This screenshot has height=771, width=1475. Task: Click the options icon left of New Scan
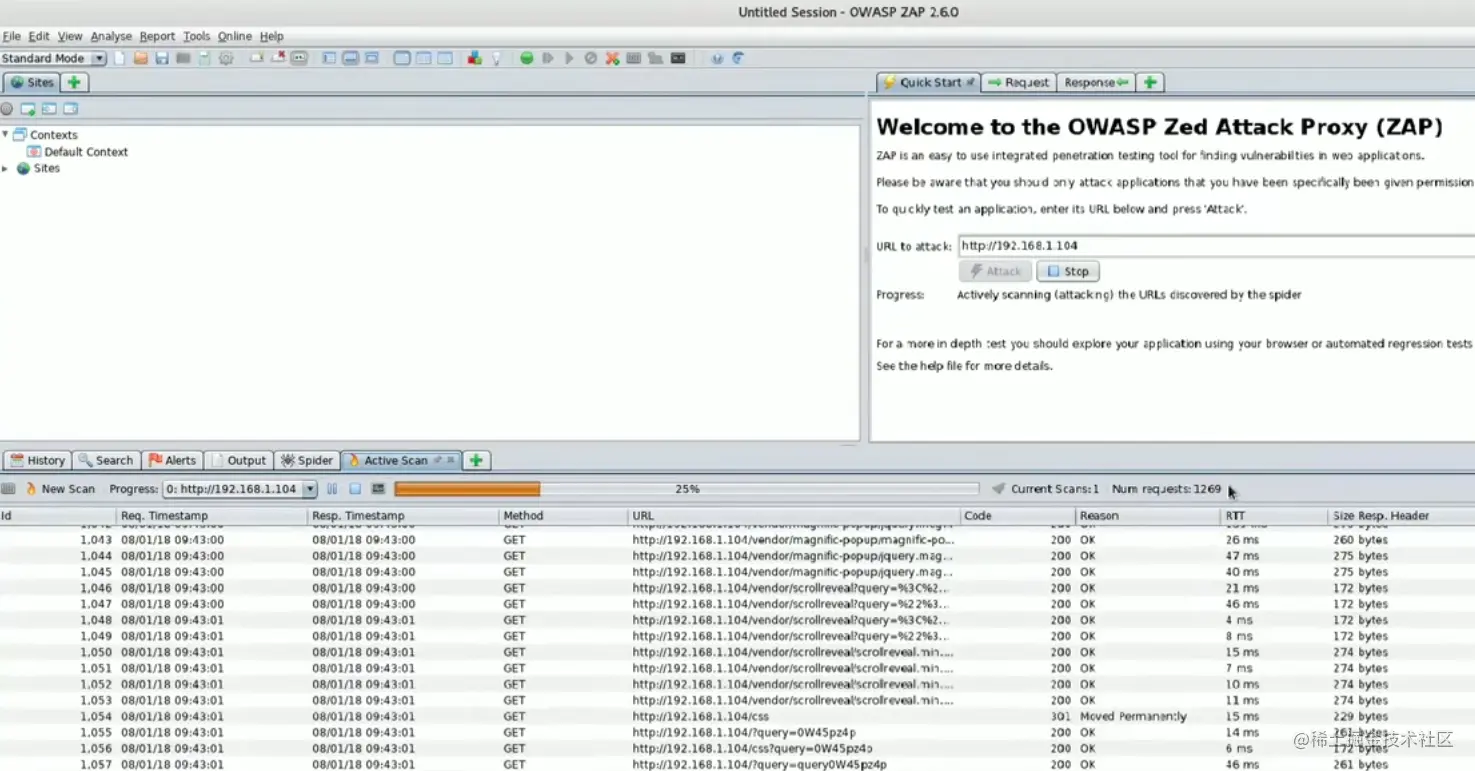(8, 489)
